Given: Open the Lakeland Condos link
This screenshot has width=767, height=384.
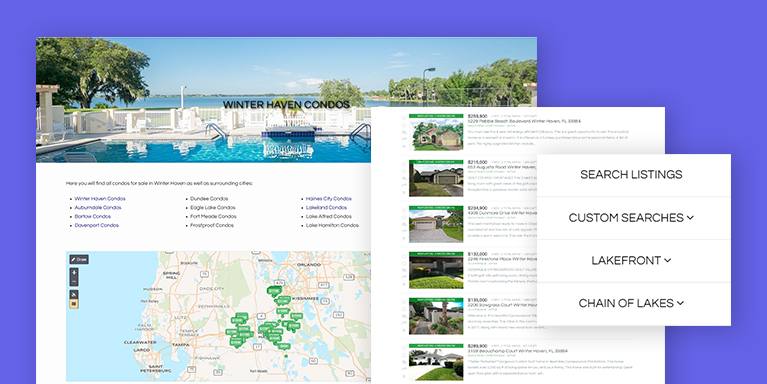Looking at the screenshot, I should tap(326, 207).
